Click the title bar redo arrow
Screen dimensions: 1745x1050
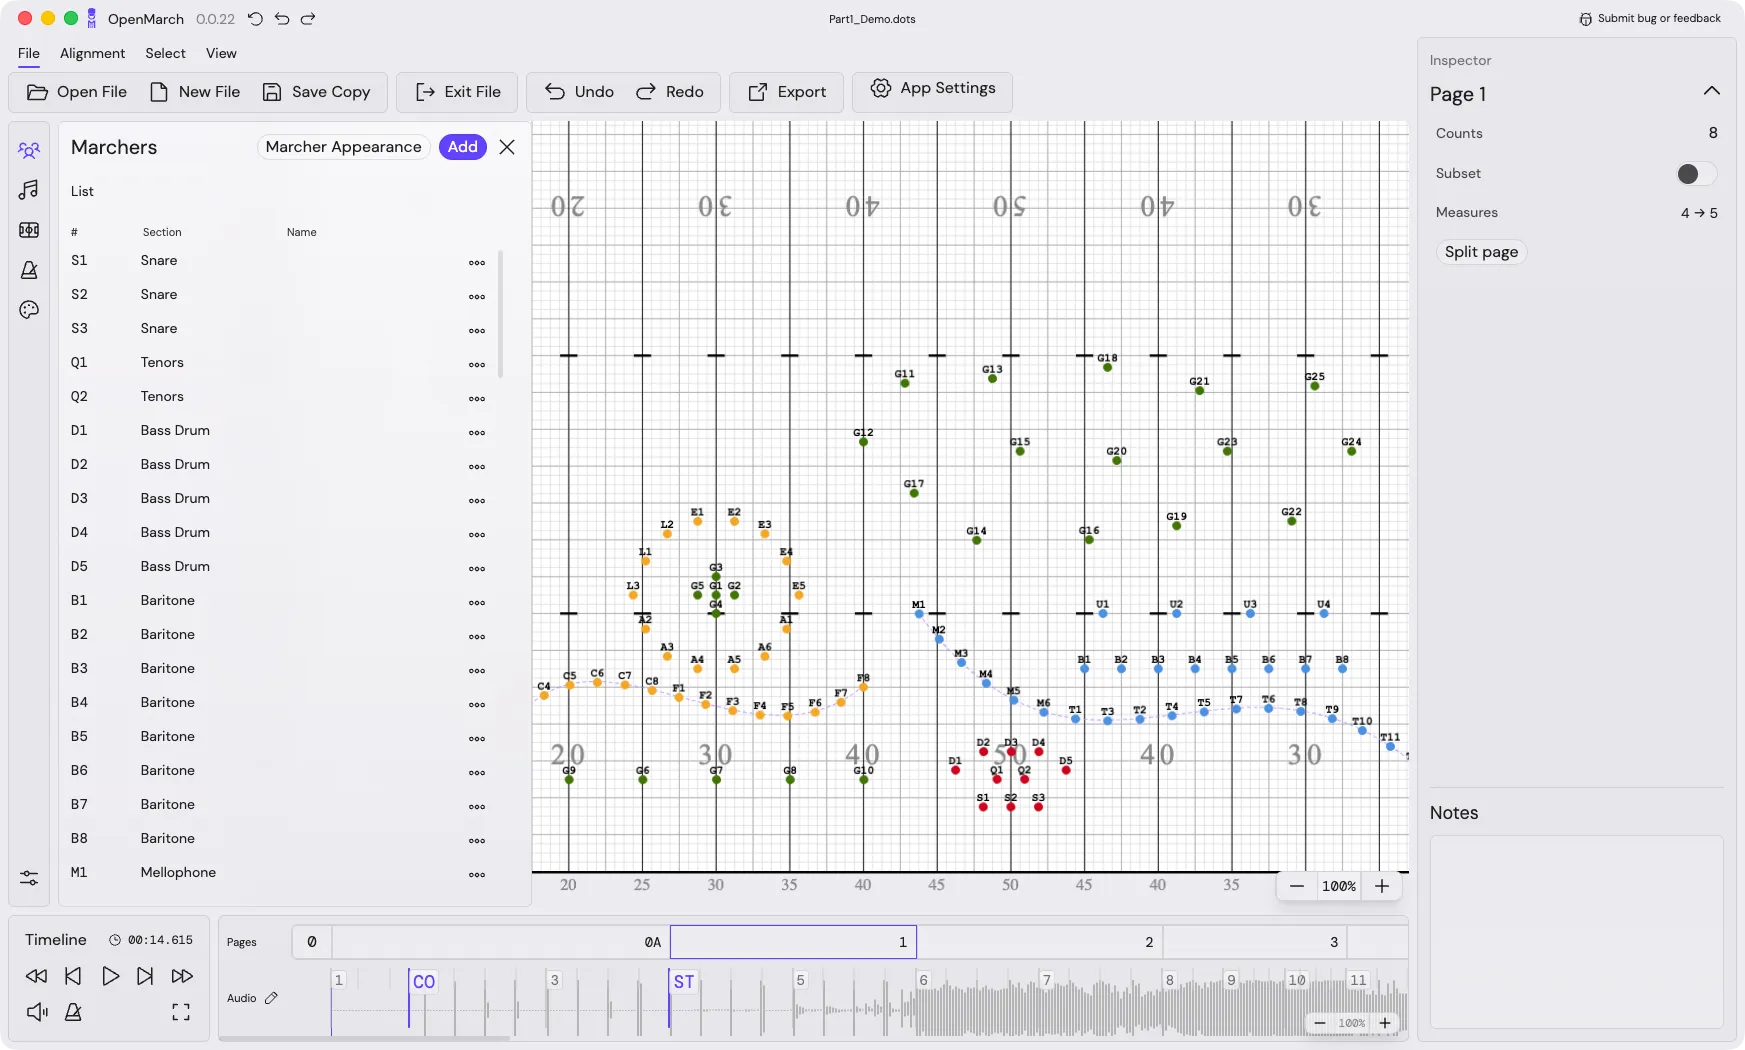[308, 19]
